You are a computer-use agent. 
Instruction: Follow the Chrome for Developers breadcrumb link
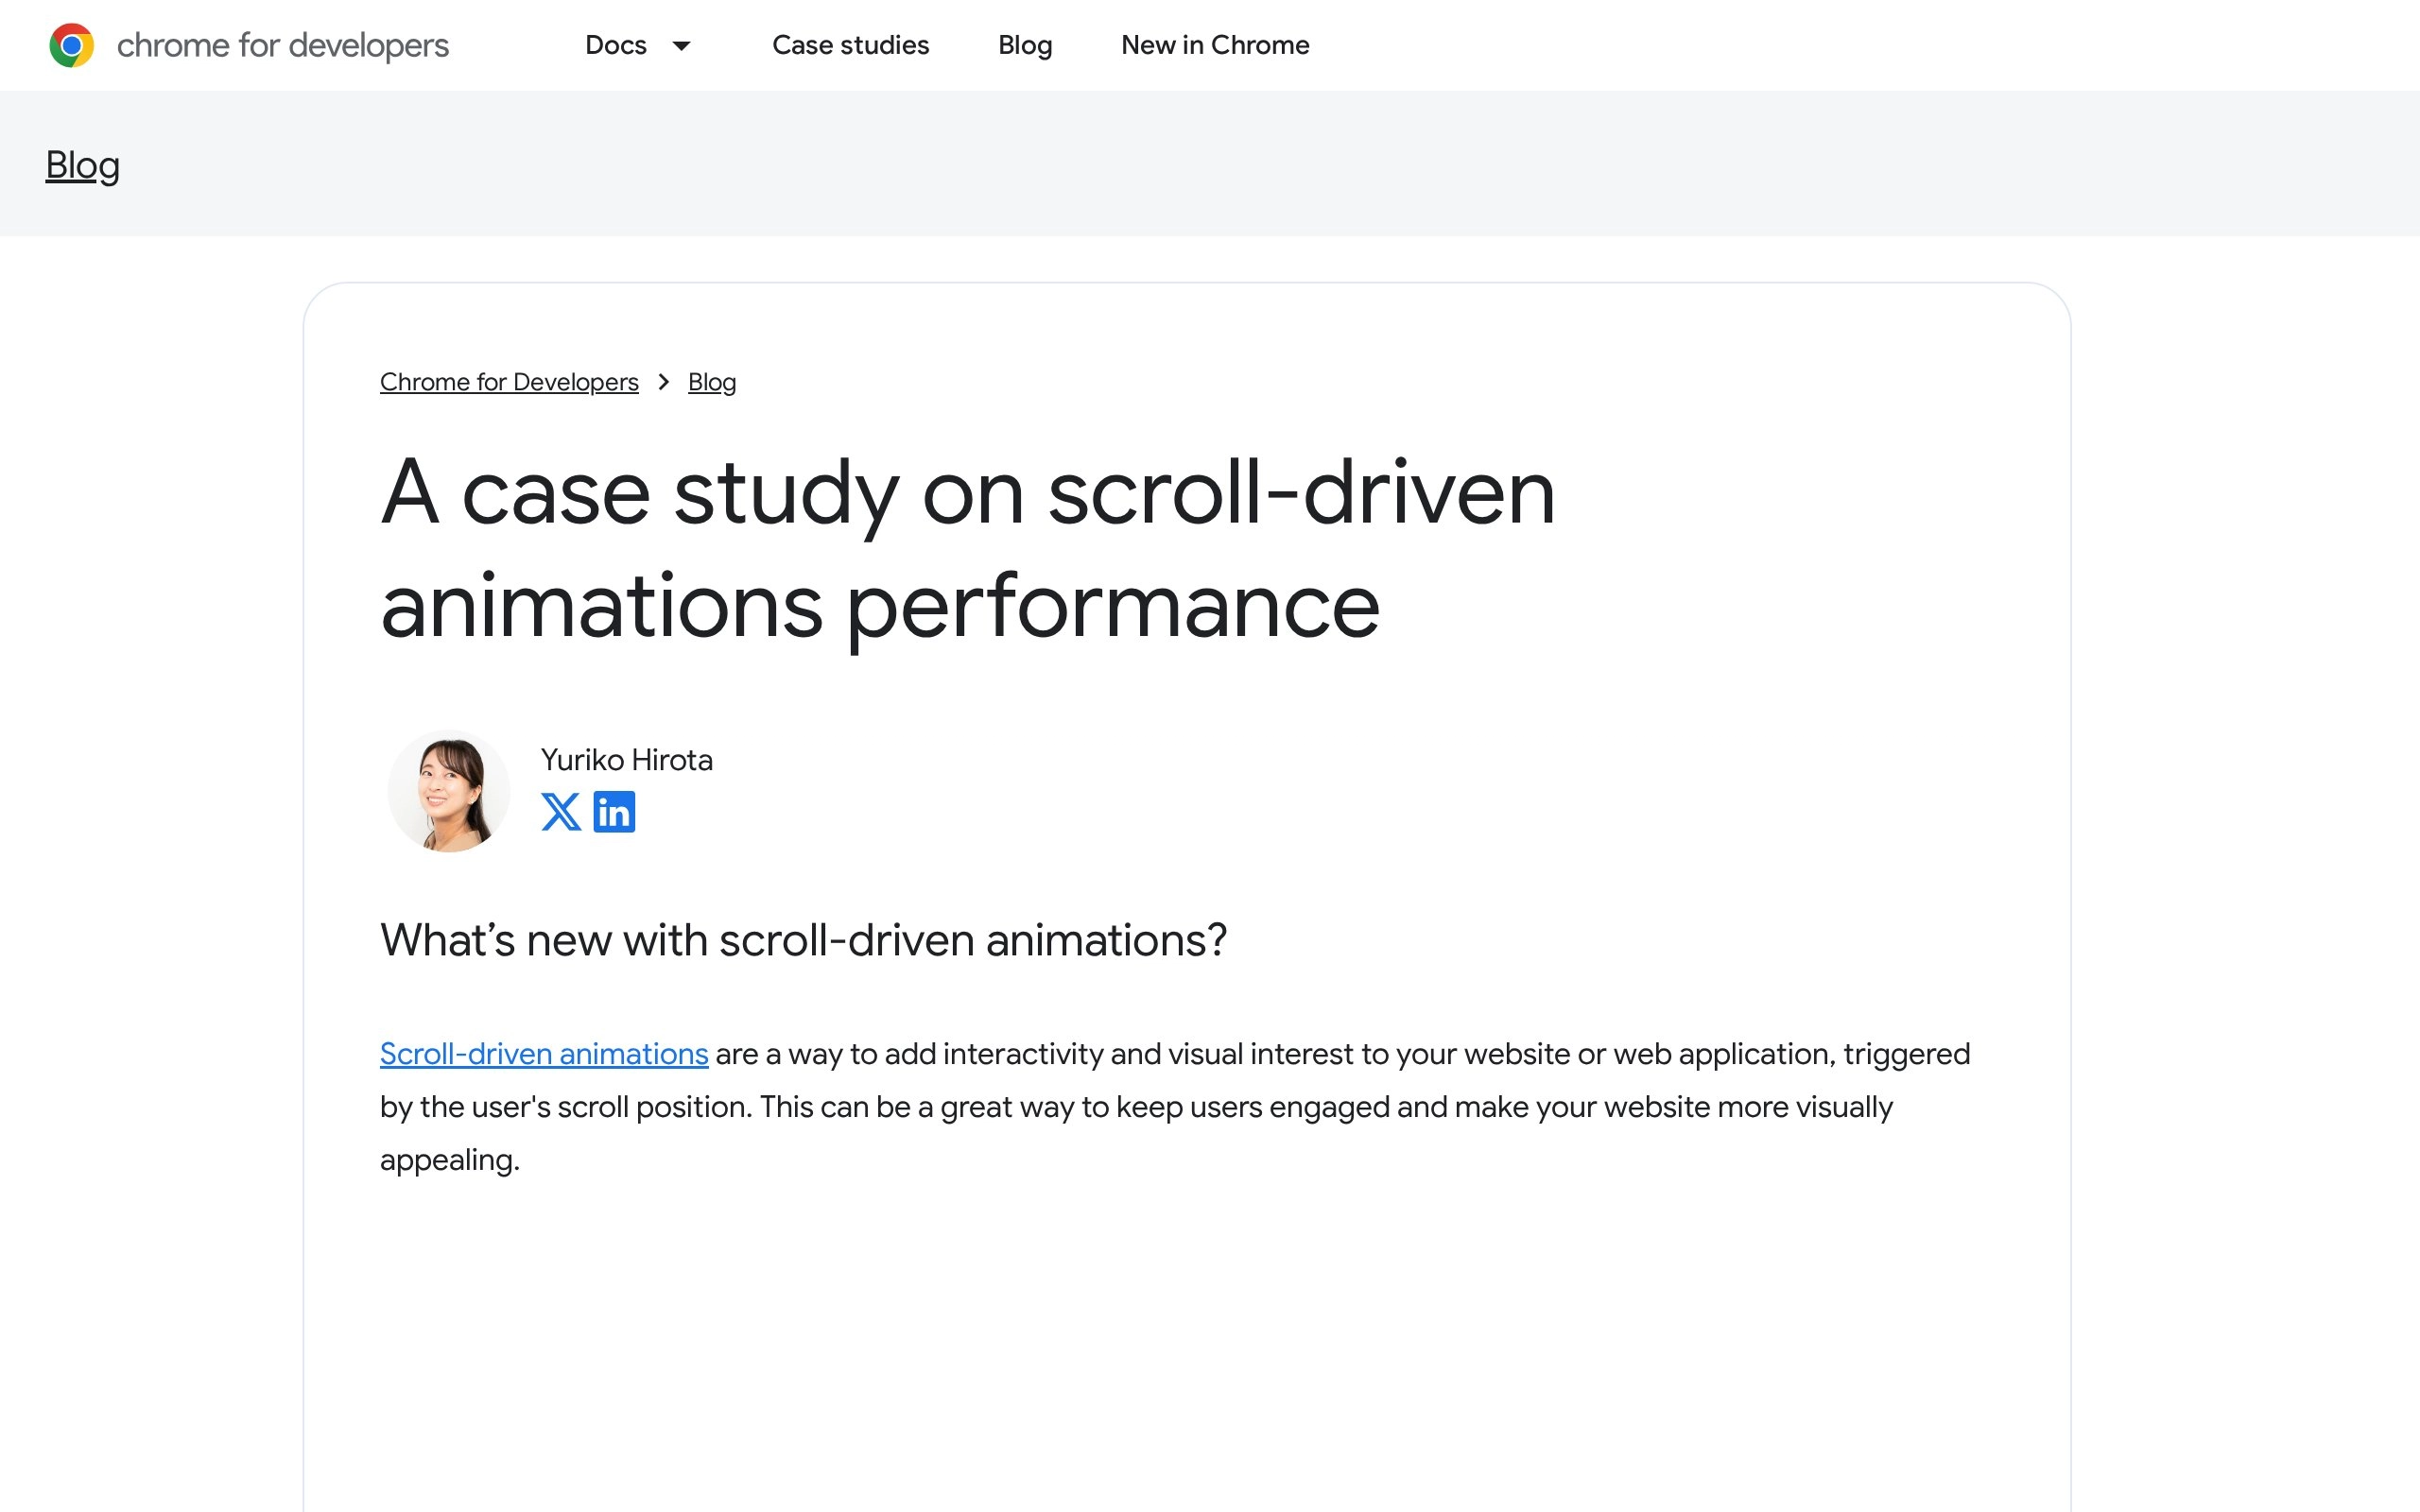(509, 382)
